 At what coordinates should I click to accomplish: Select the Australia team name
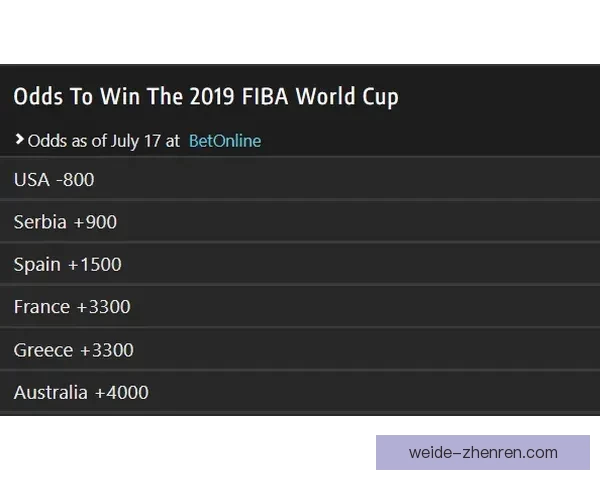click(51, 393)
